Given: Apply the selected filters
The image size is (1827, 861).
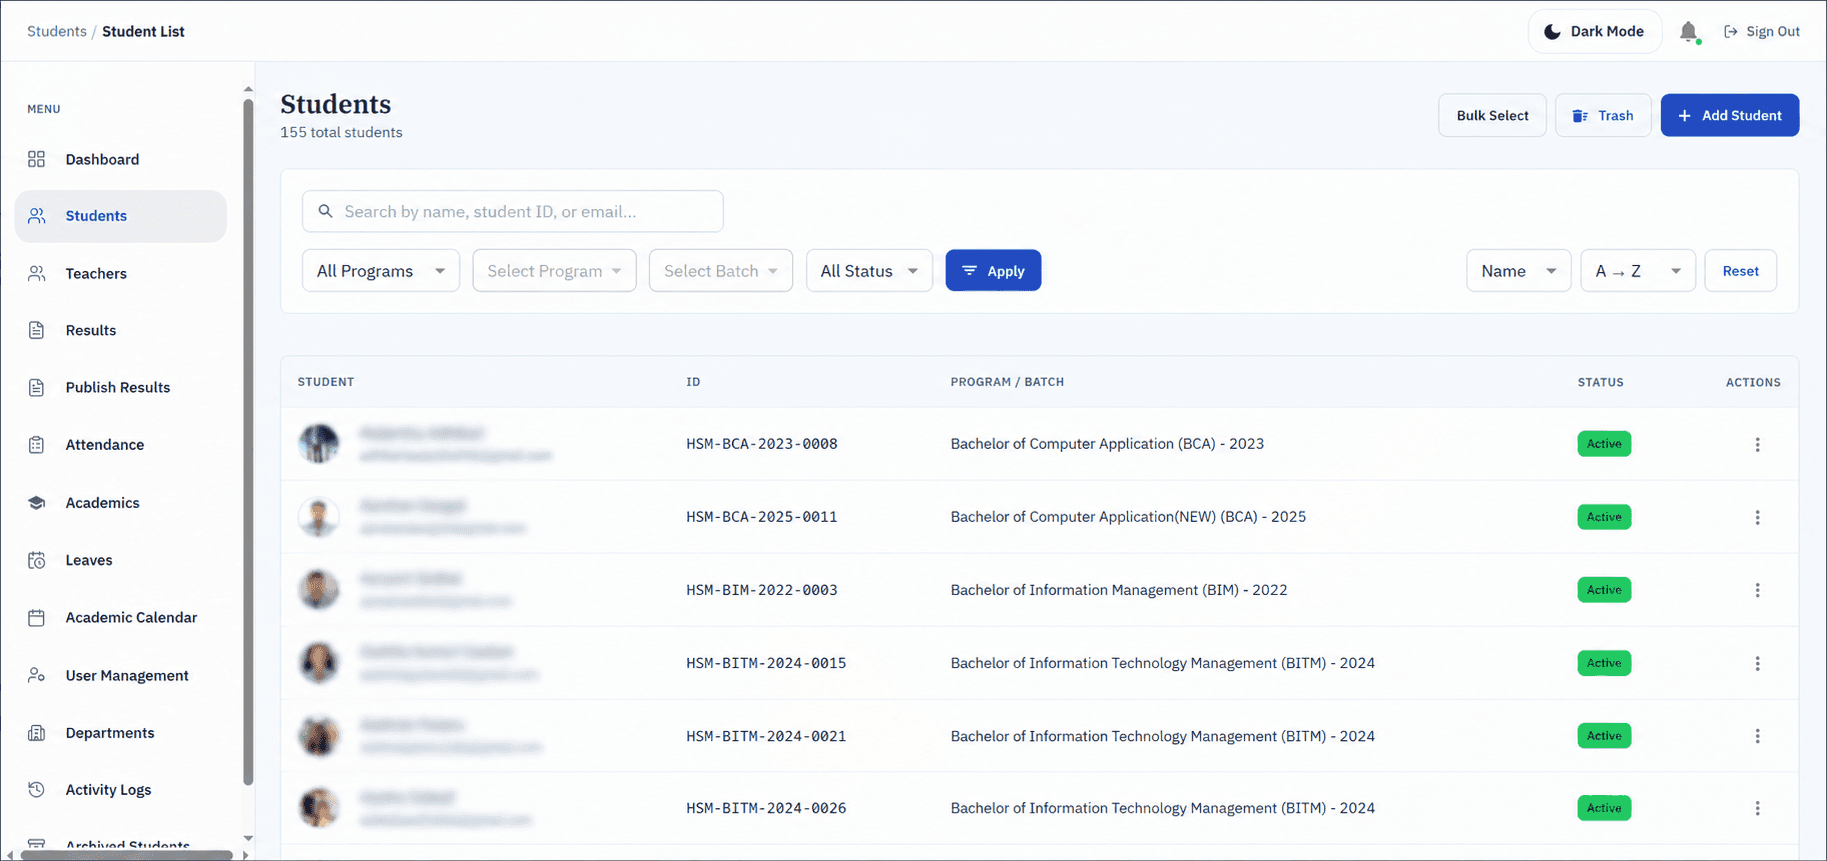Looking at the screenshot, I should pyautogui.click(x=993, y=271).
